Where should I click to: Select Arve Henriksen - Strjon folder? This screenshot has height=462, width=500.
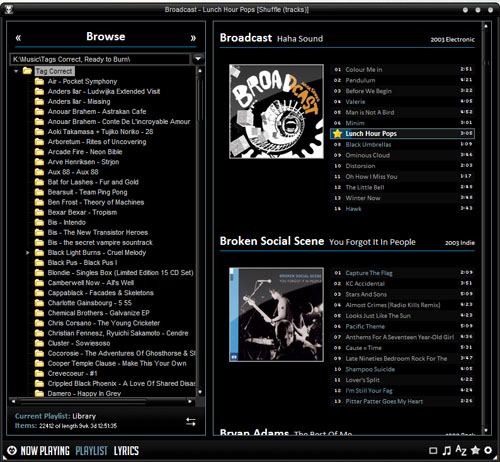click(x=83, y=162)
